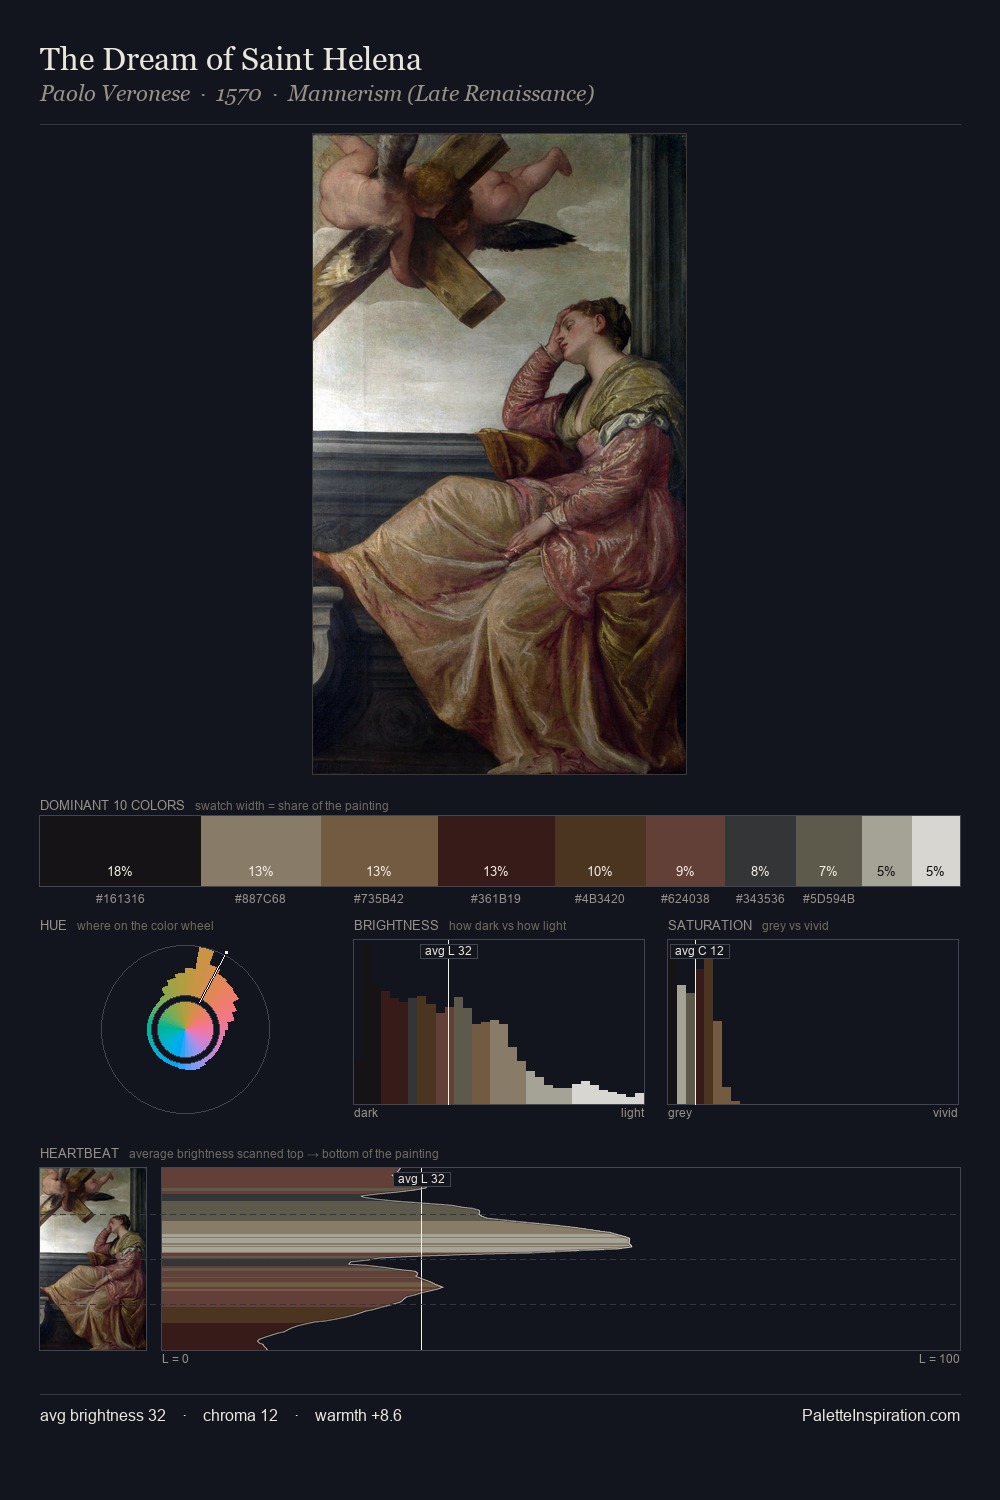Screen dimensions: 1000x1500
Task: Click the warmth +8.6 footer stat
Action: 358,1416
